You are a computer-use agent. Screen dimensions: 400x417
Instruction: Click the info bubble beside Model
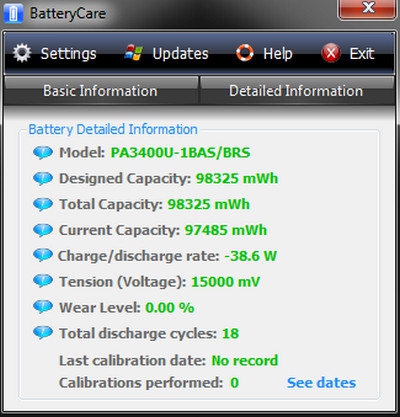click(x=43, y=153)
